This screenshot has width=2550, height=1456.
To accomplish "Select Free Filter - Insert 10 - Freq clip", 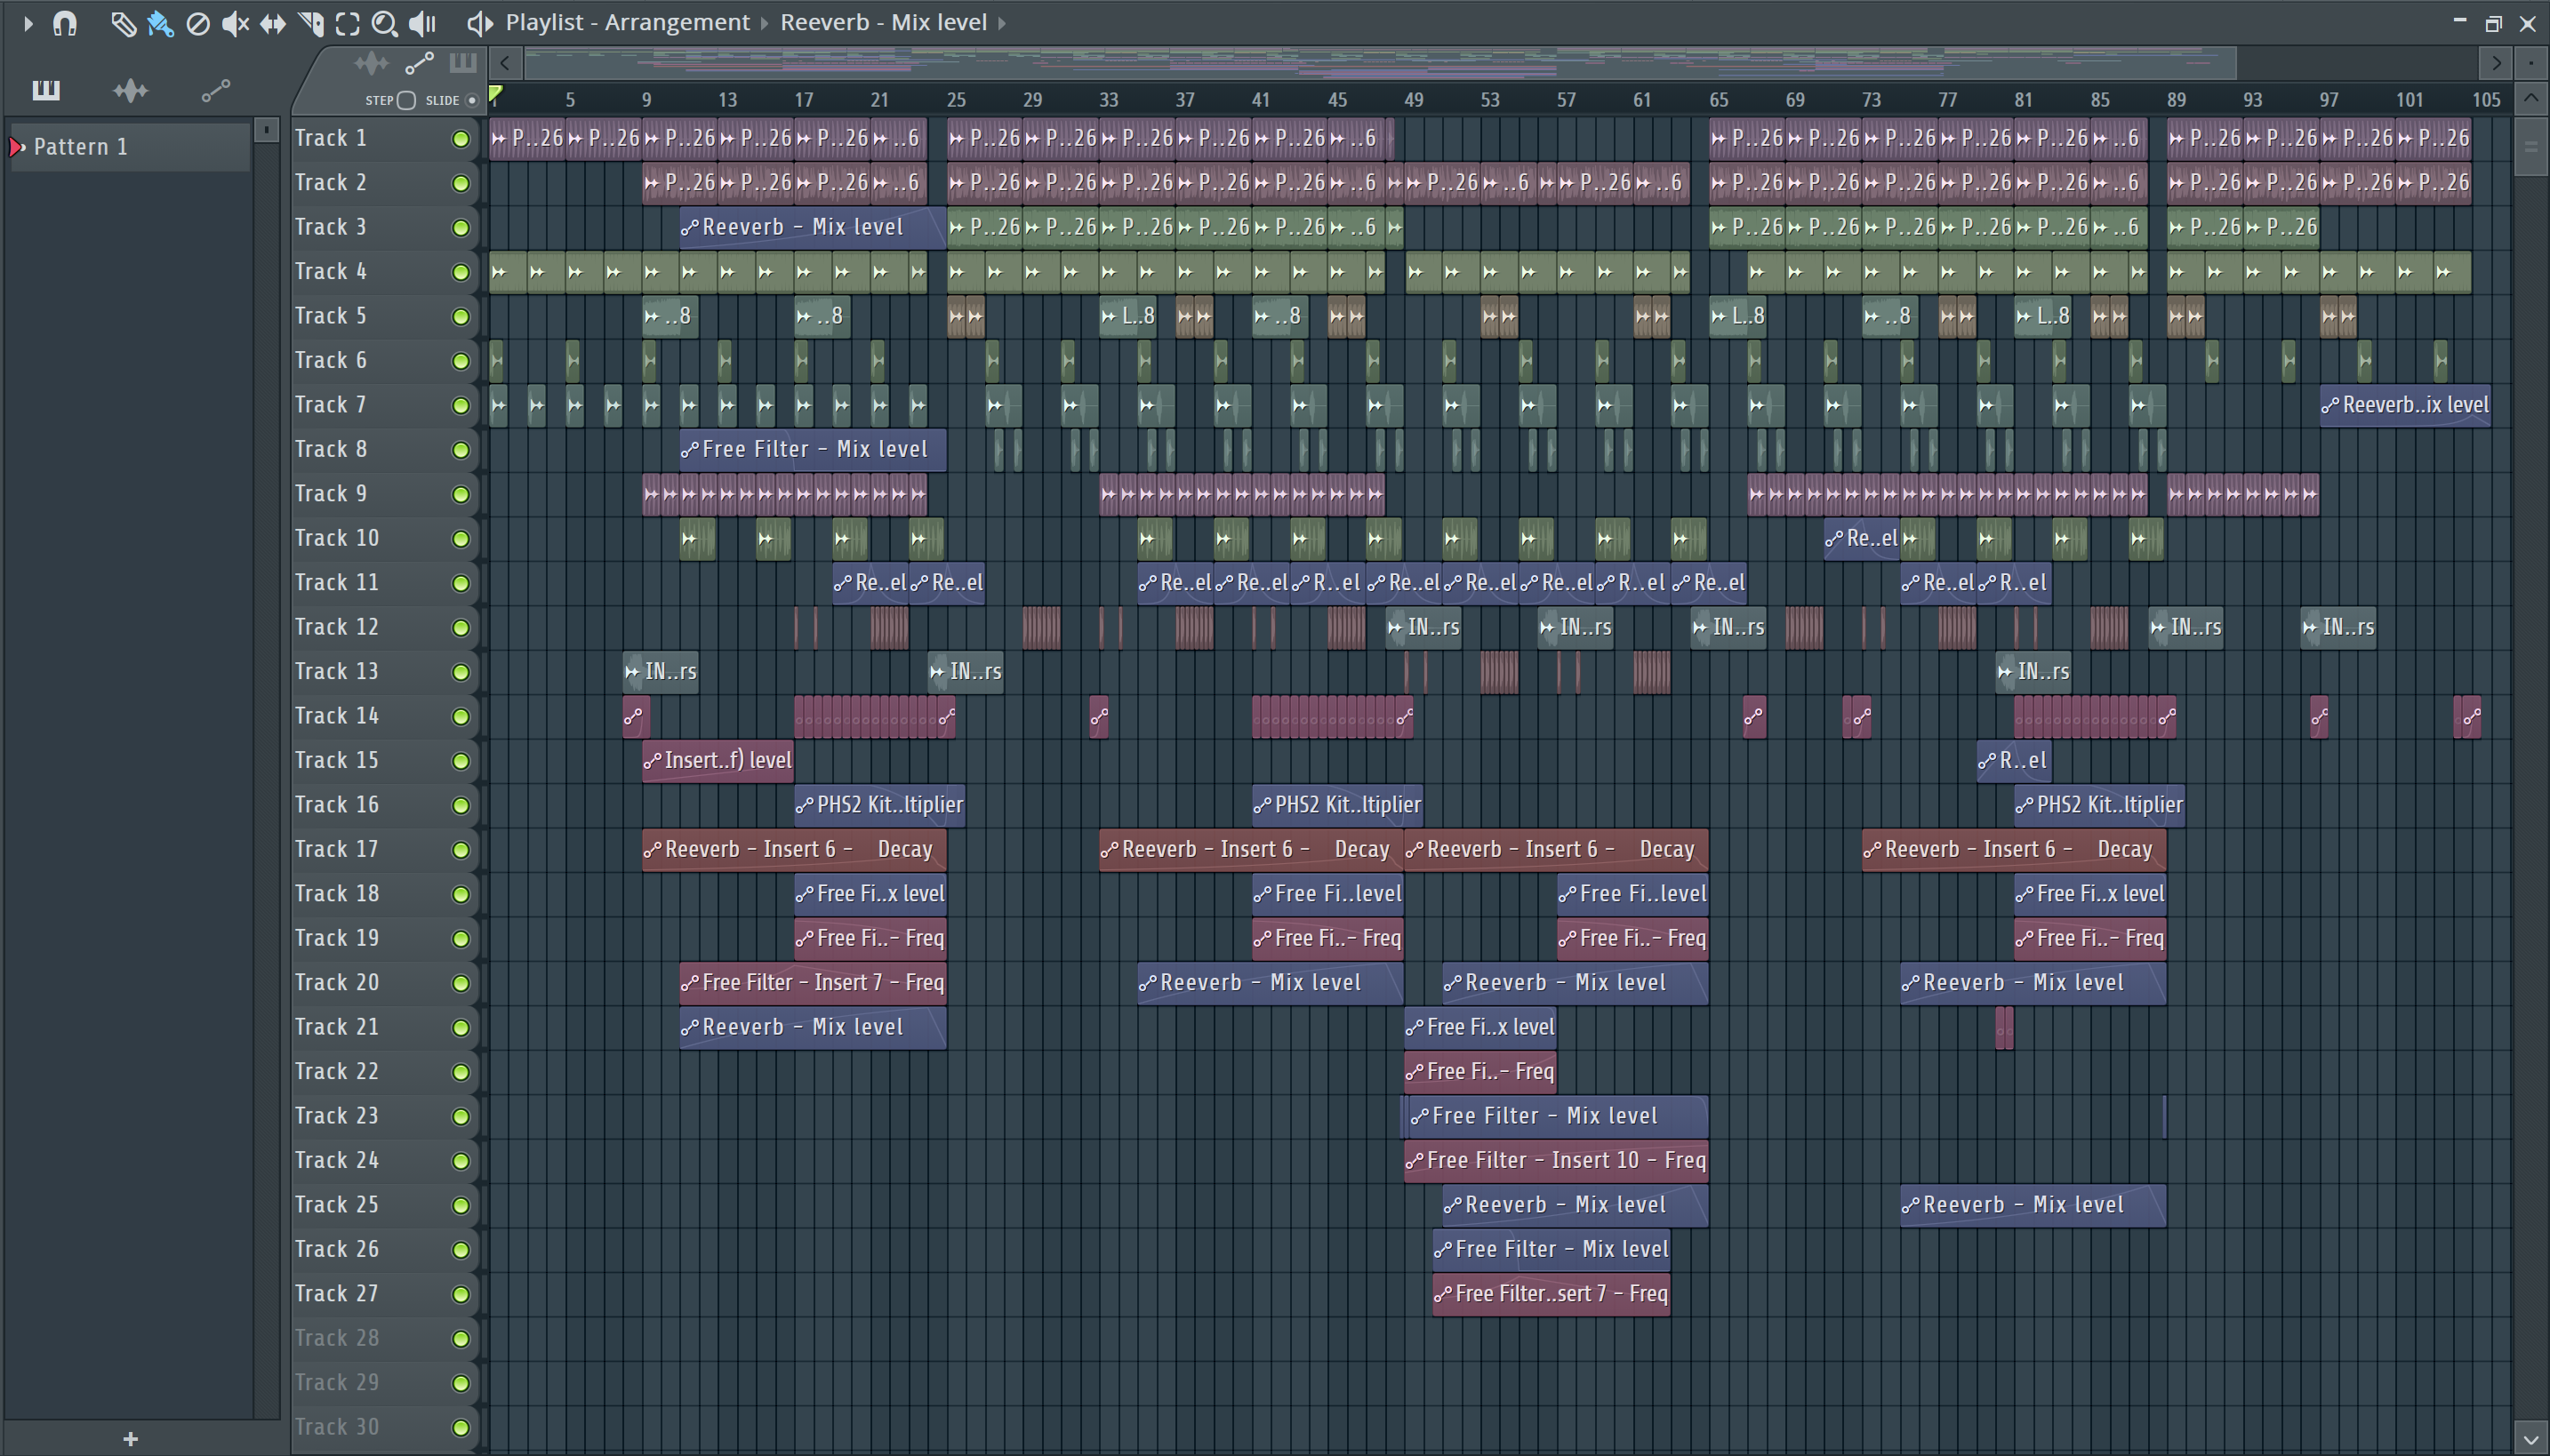I will pyautogui.click(x=1555, y=1161).
